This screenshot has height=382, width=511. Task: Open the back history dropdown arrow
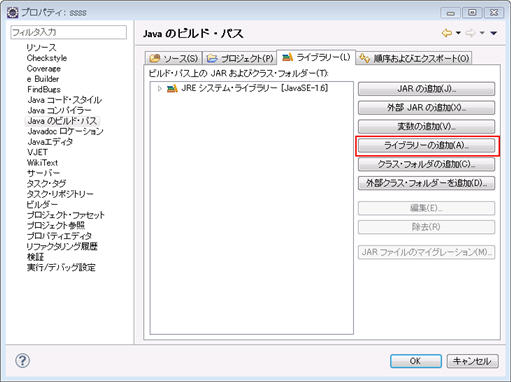[x=458, y=33]
